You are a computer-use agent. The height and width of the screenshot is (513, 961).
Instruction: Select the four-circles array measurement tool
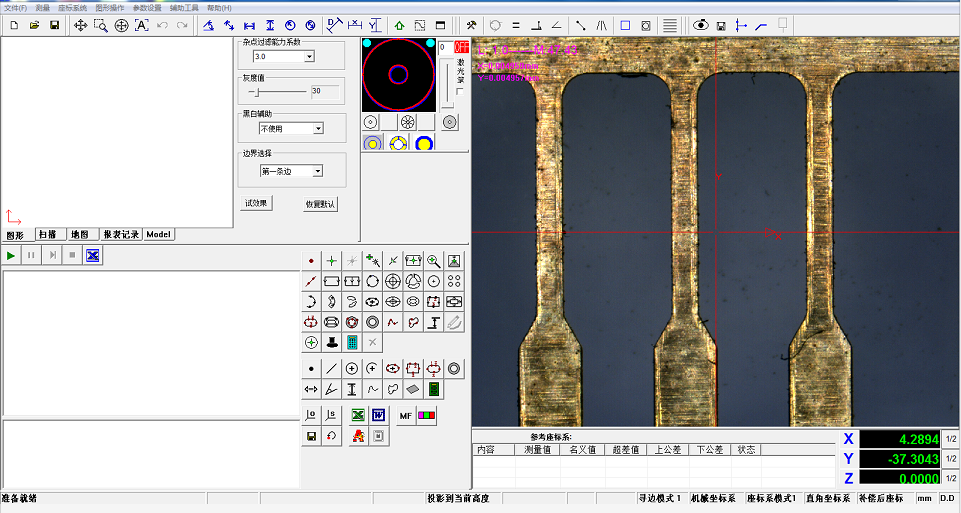[454, 281]
